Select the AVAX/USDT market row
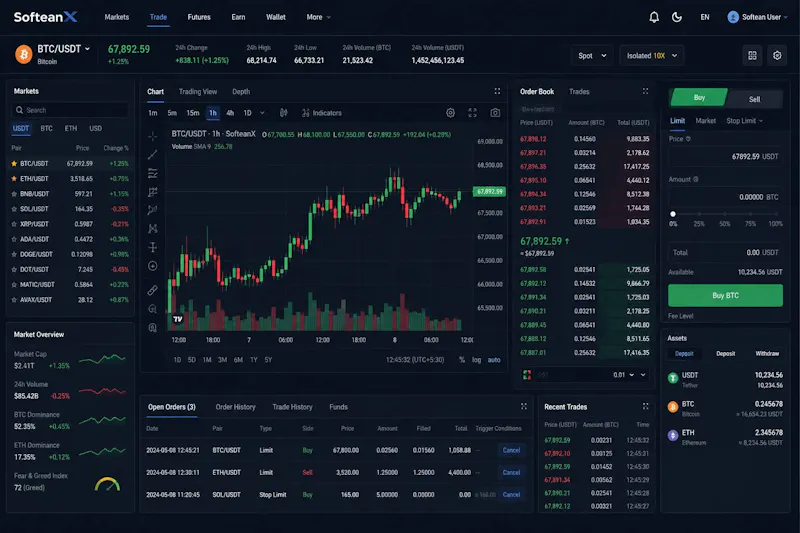The width and height of the screenshot is (800, 533). click(x=70, y=300)
